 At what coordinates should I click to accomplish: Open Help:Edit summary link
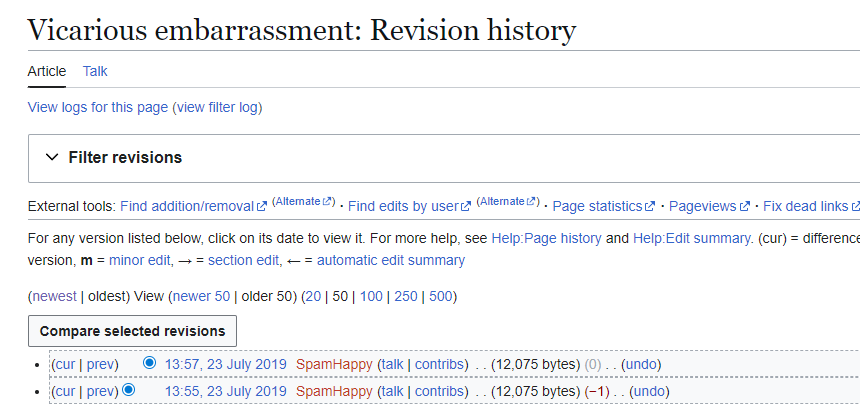[691, 238]
